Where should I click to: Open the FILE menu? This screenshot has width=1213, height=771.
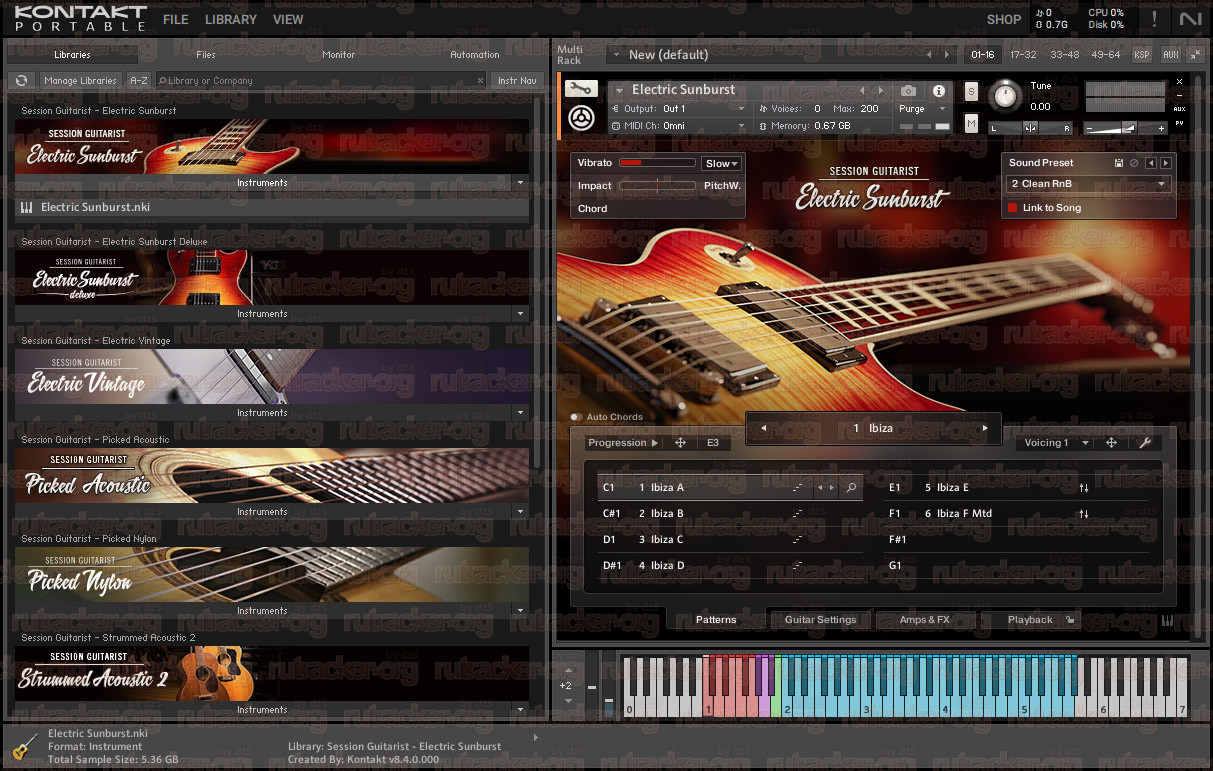(x=175, y=19)
